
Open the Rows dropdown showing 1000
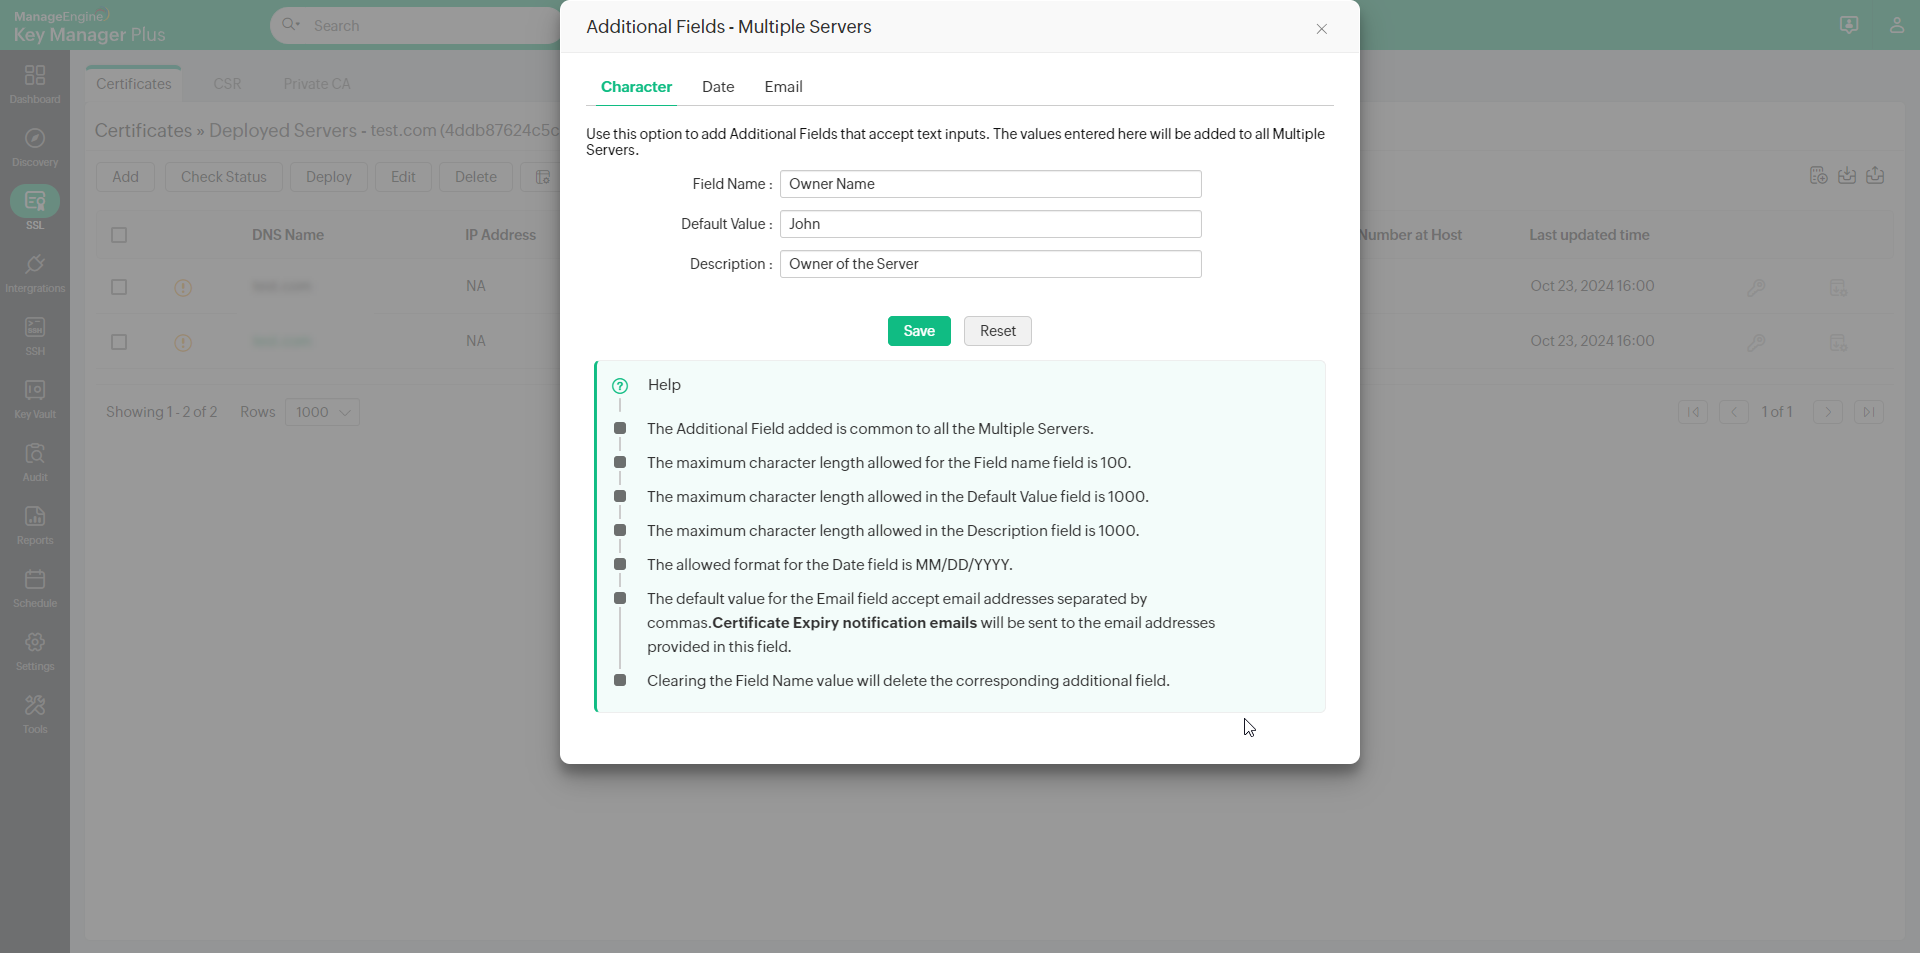click(321, 412)
